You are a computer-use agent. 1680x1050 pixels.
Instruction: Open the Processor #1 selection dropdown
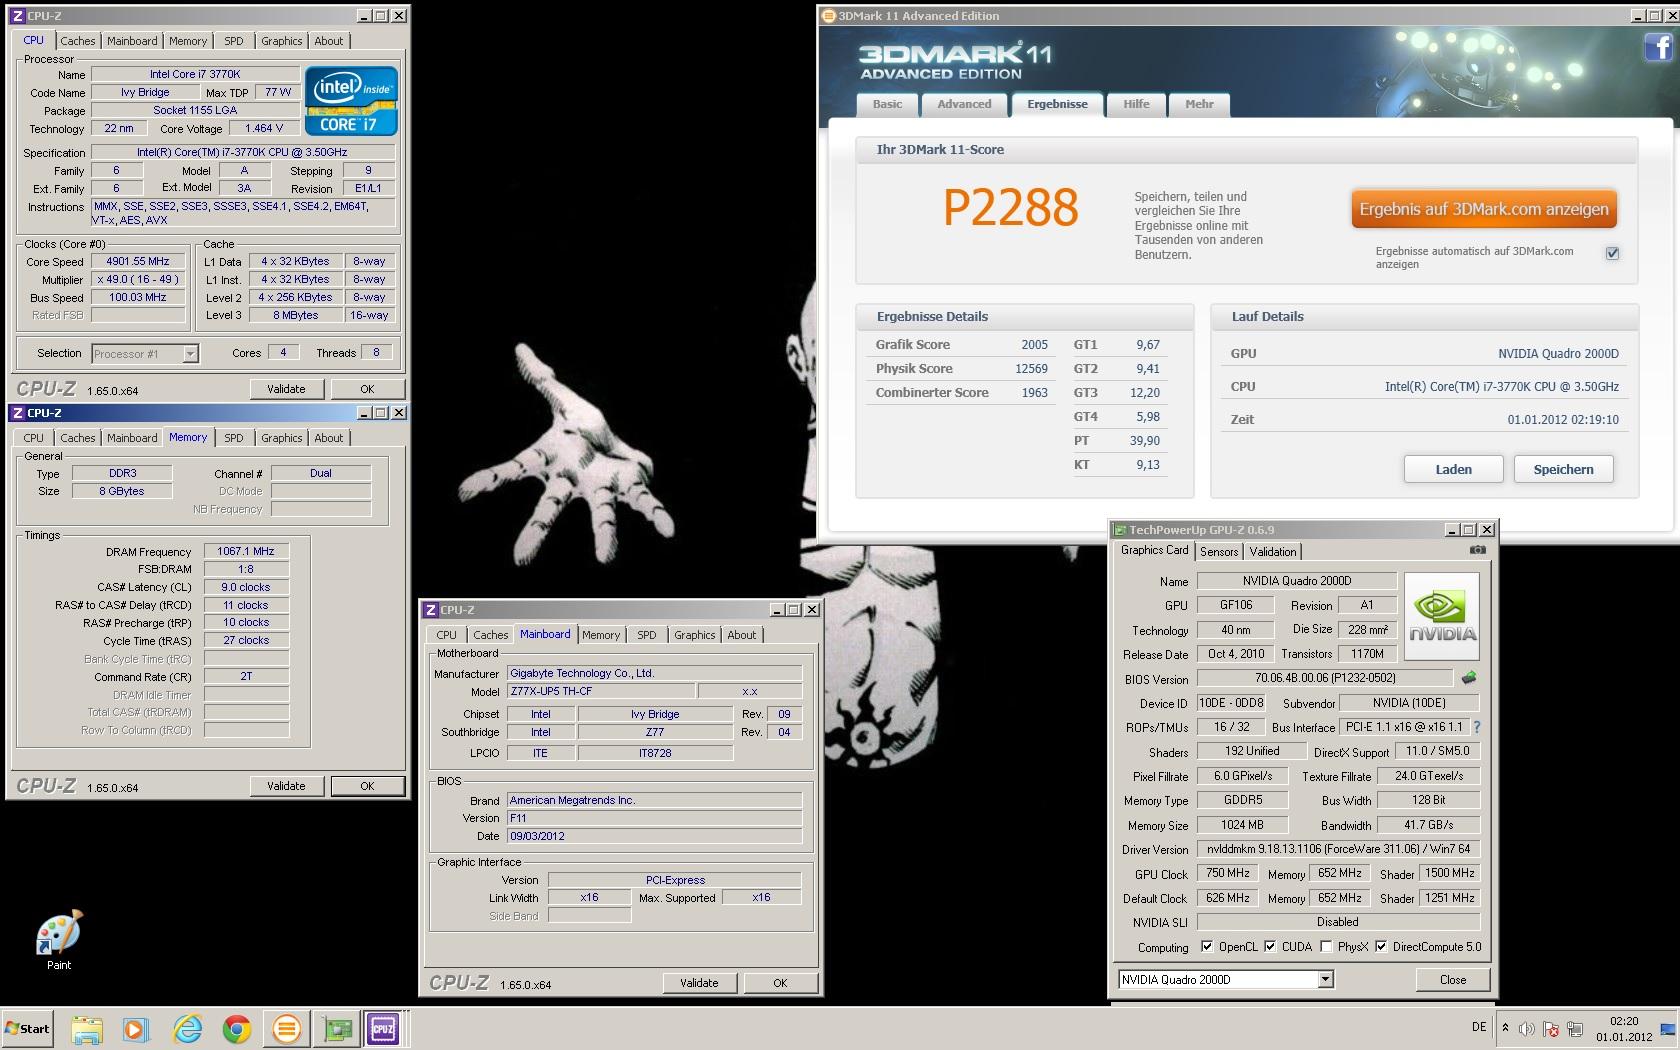190,354
